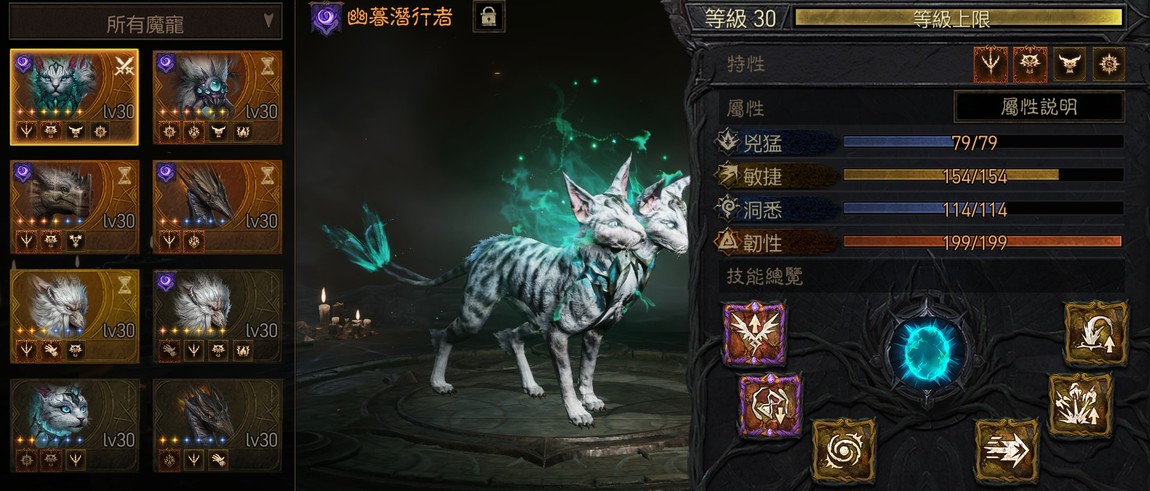This screenshot has width=1150, height=491.
Task: Select the golden burst spikes skill icon
Action: coord(1080,405)
